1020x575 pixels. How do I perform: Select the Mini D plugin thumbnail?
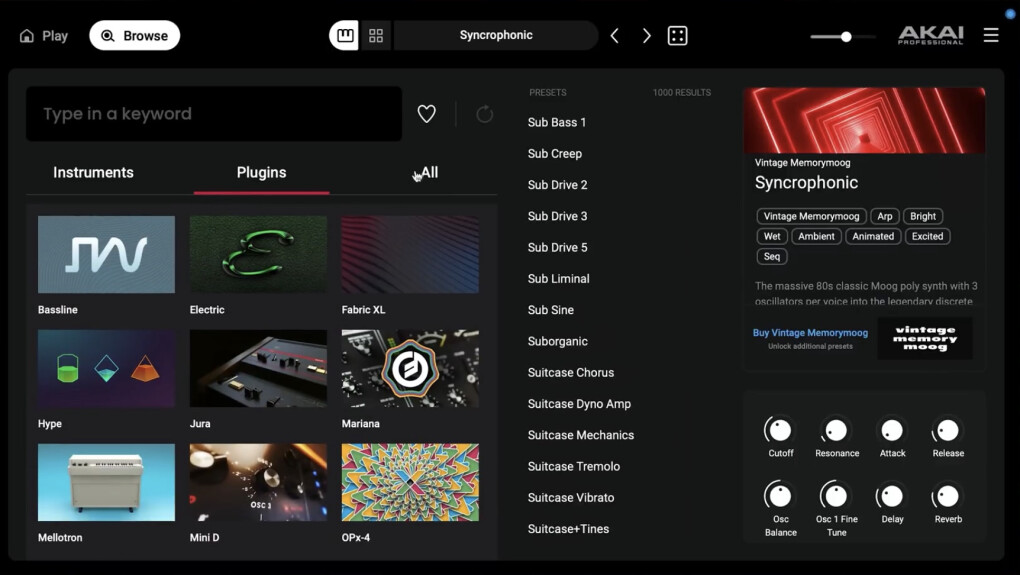[x=258, y=482]
